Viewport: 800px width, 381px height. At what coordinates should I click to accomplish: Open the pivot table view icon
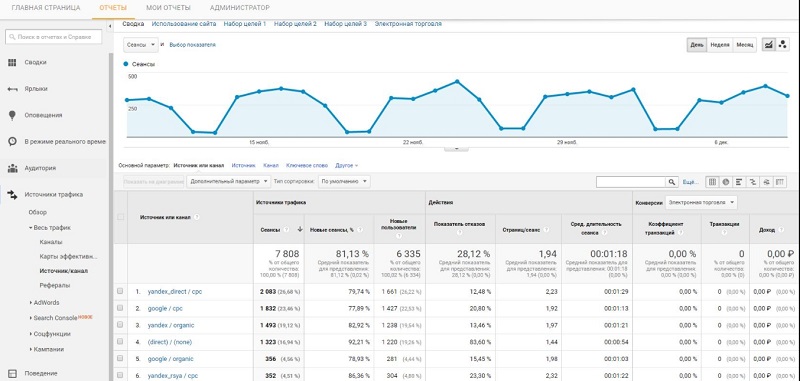pos(780,182)
